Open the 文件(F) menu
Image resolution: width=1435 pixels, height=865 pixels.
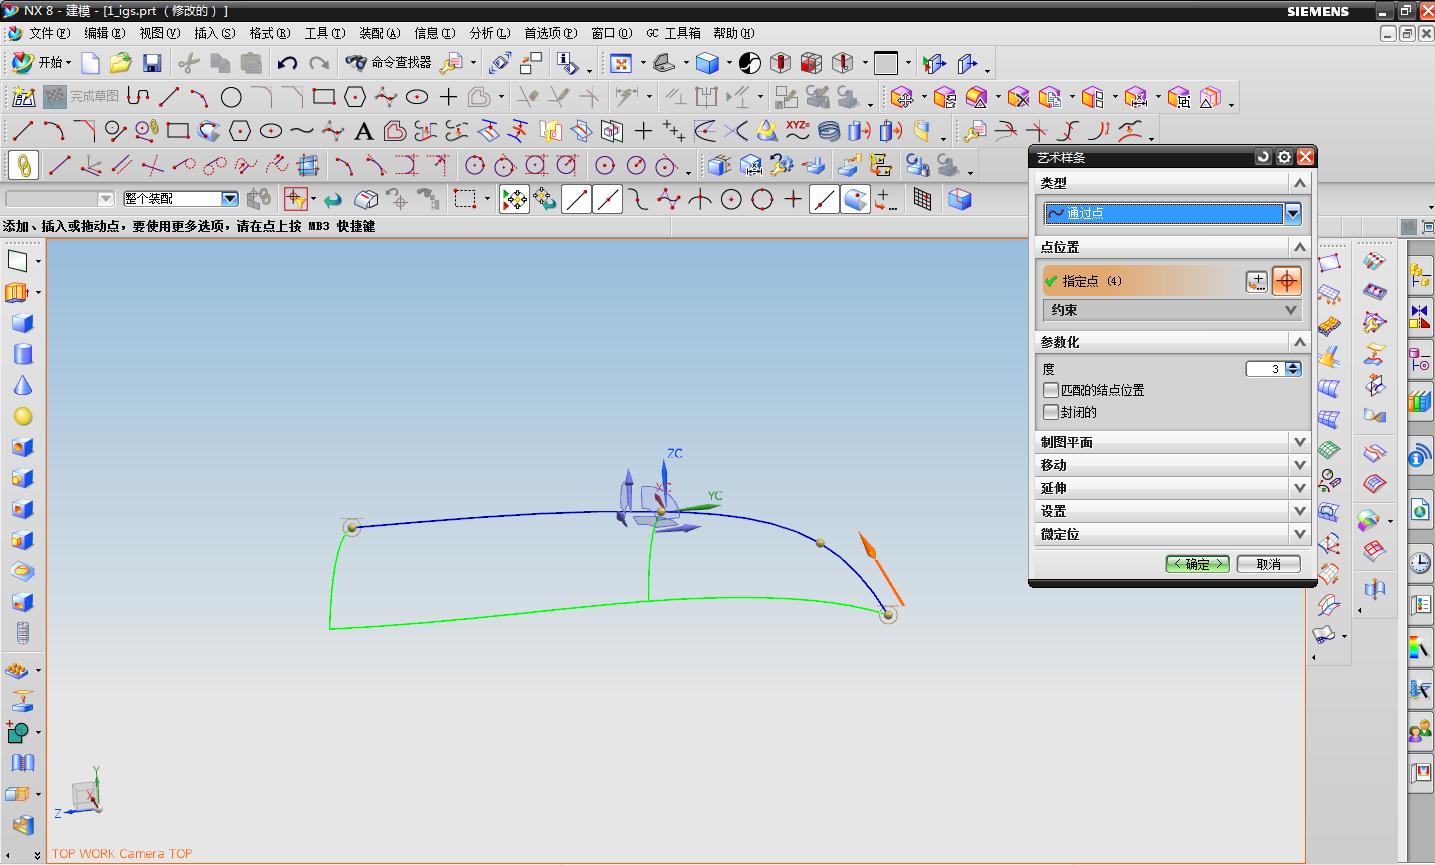tap(49, 33)
